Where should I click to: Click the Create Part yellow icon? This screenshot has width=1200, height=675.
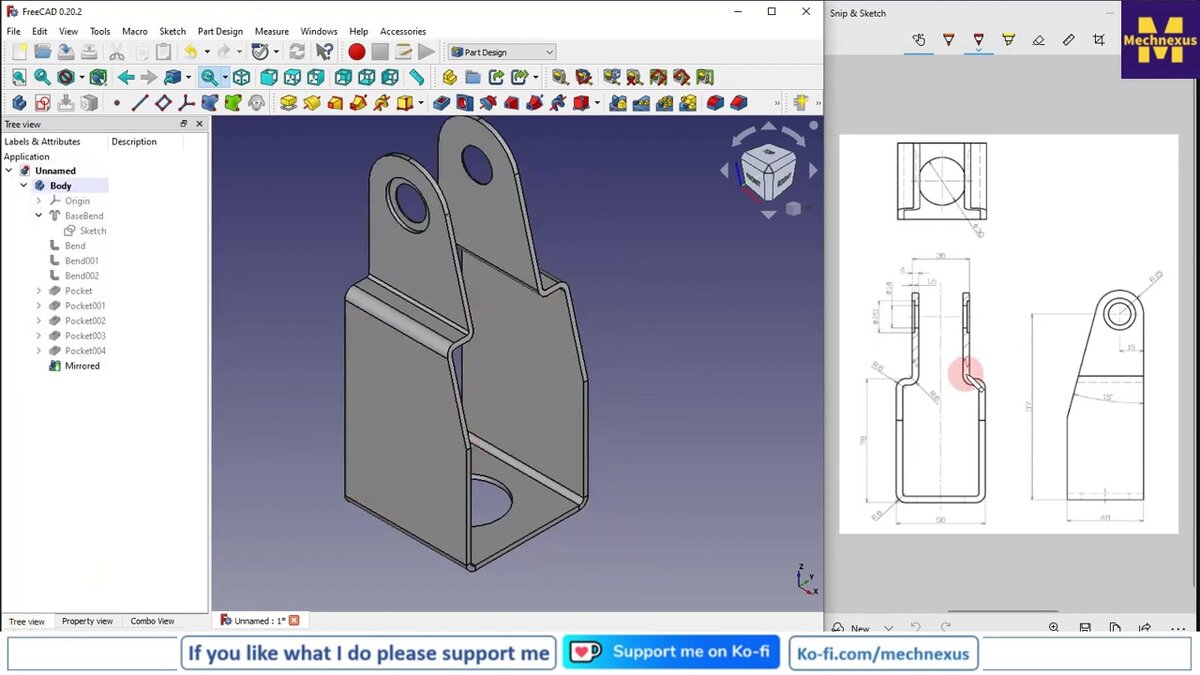point(450,77)
